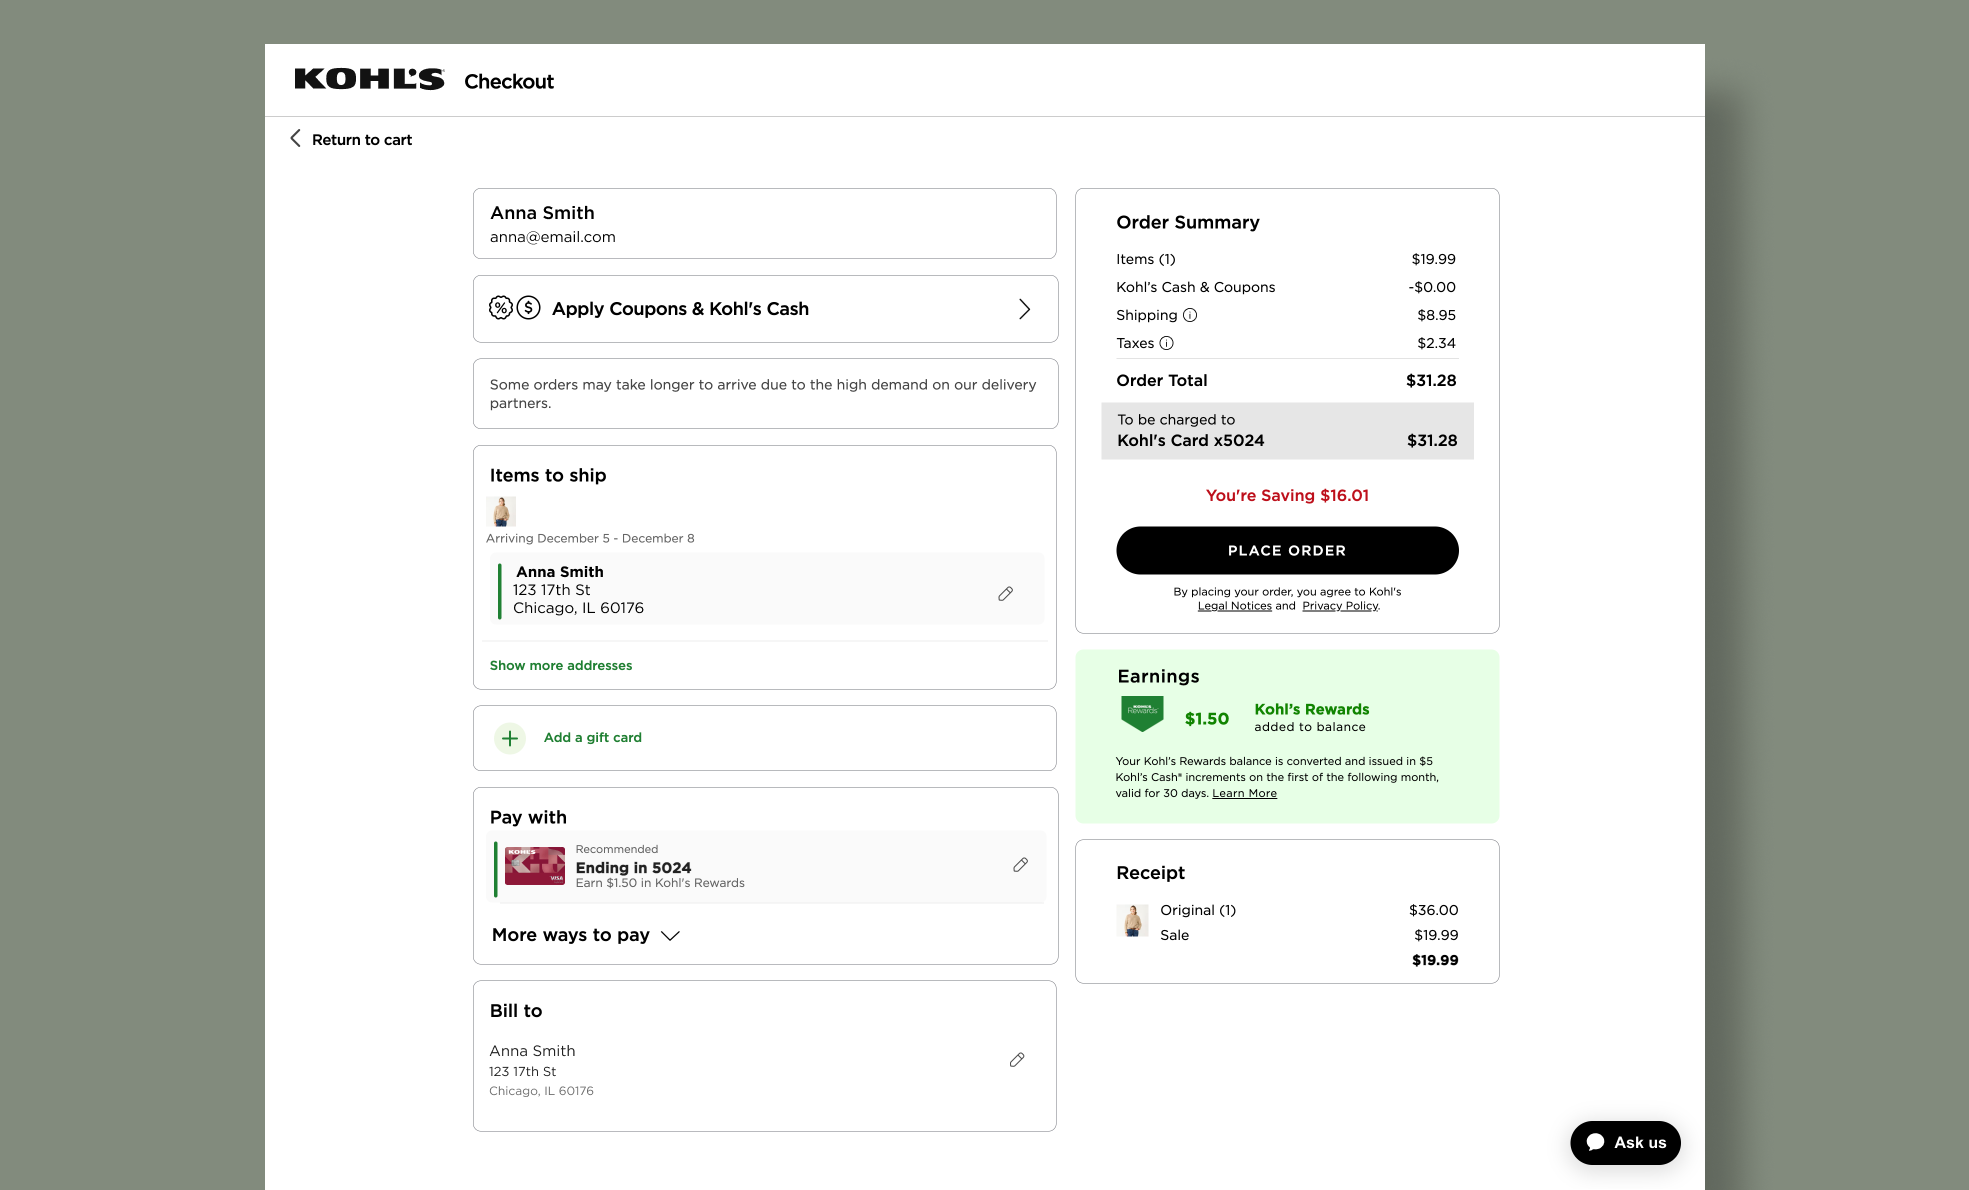Viewport: 1969px width, 1190px height.
Task: Click the back arrow beside Return to cart
Action: (x=295, y=139)
